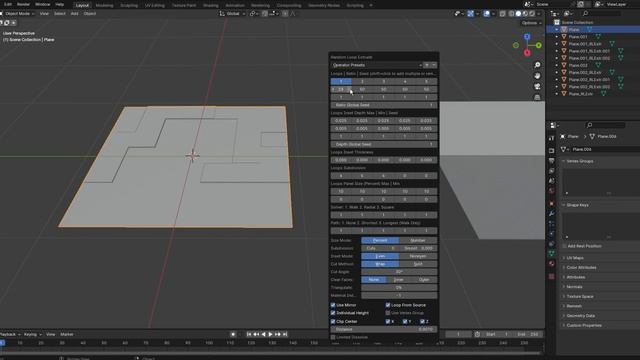The width and height of the screenshot is (640, 360).
Task: Click the Scene Collection icon in outliner
Action: (x=557, y=22)
